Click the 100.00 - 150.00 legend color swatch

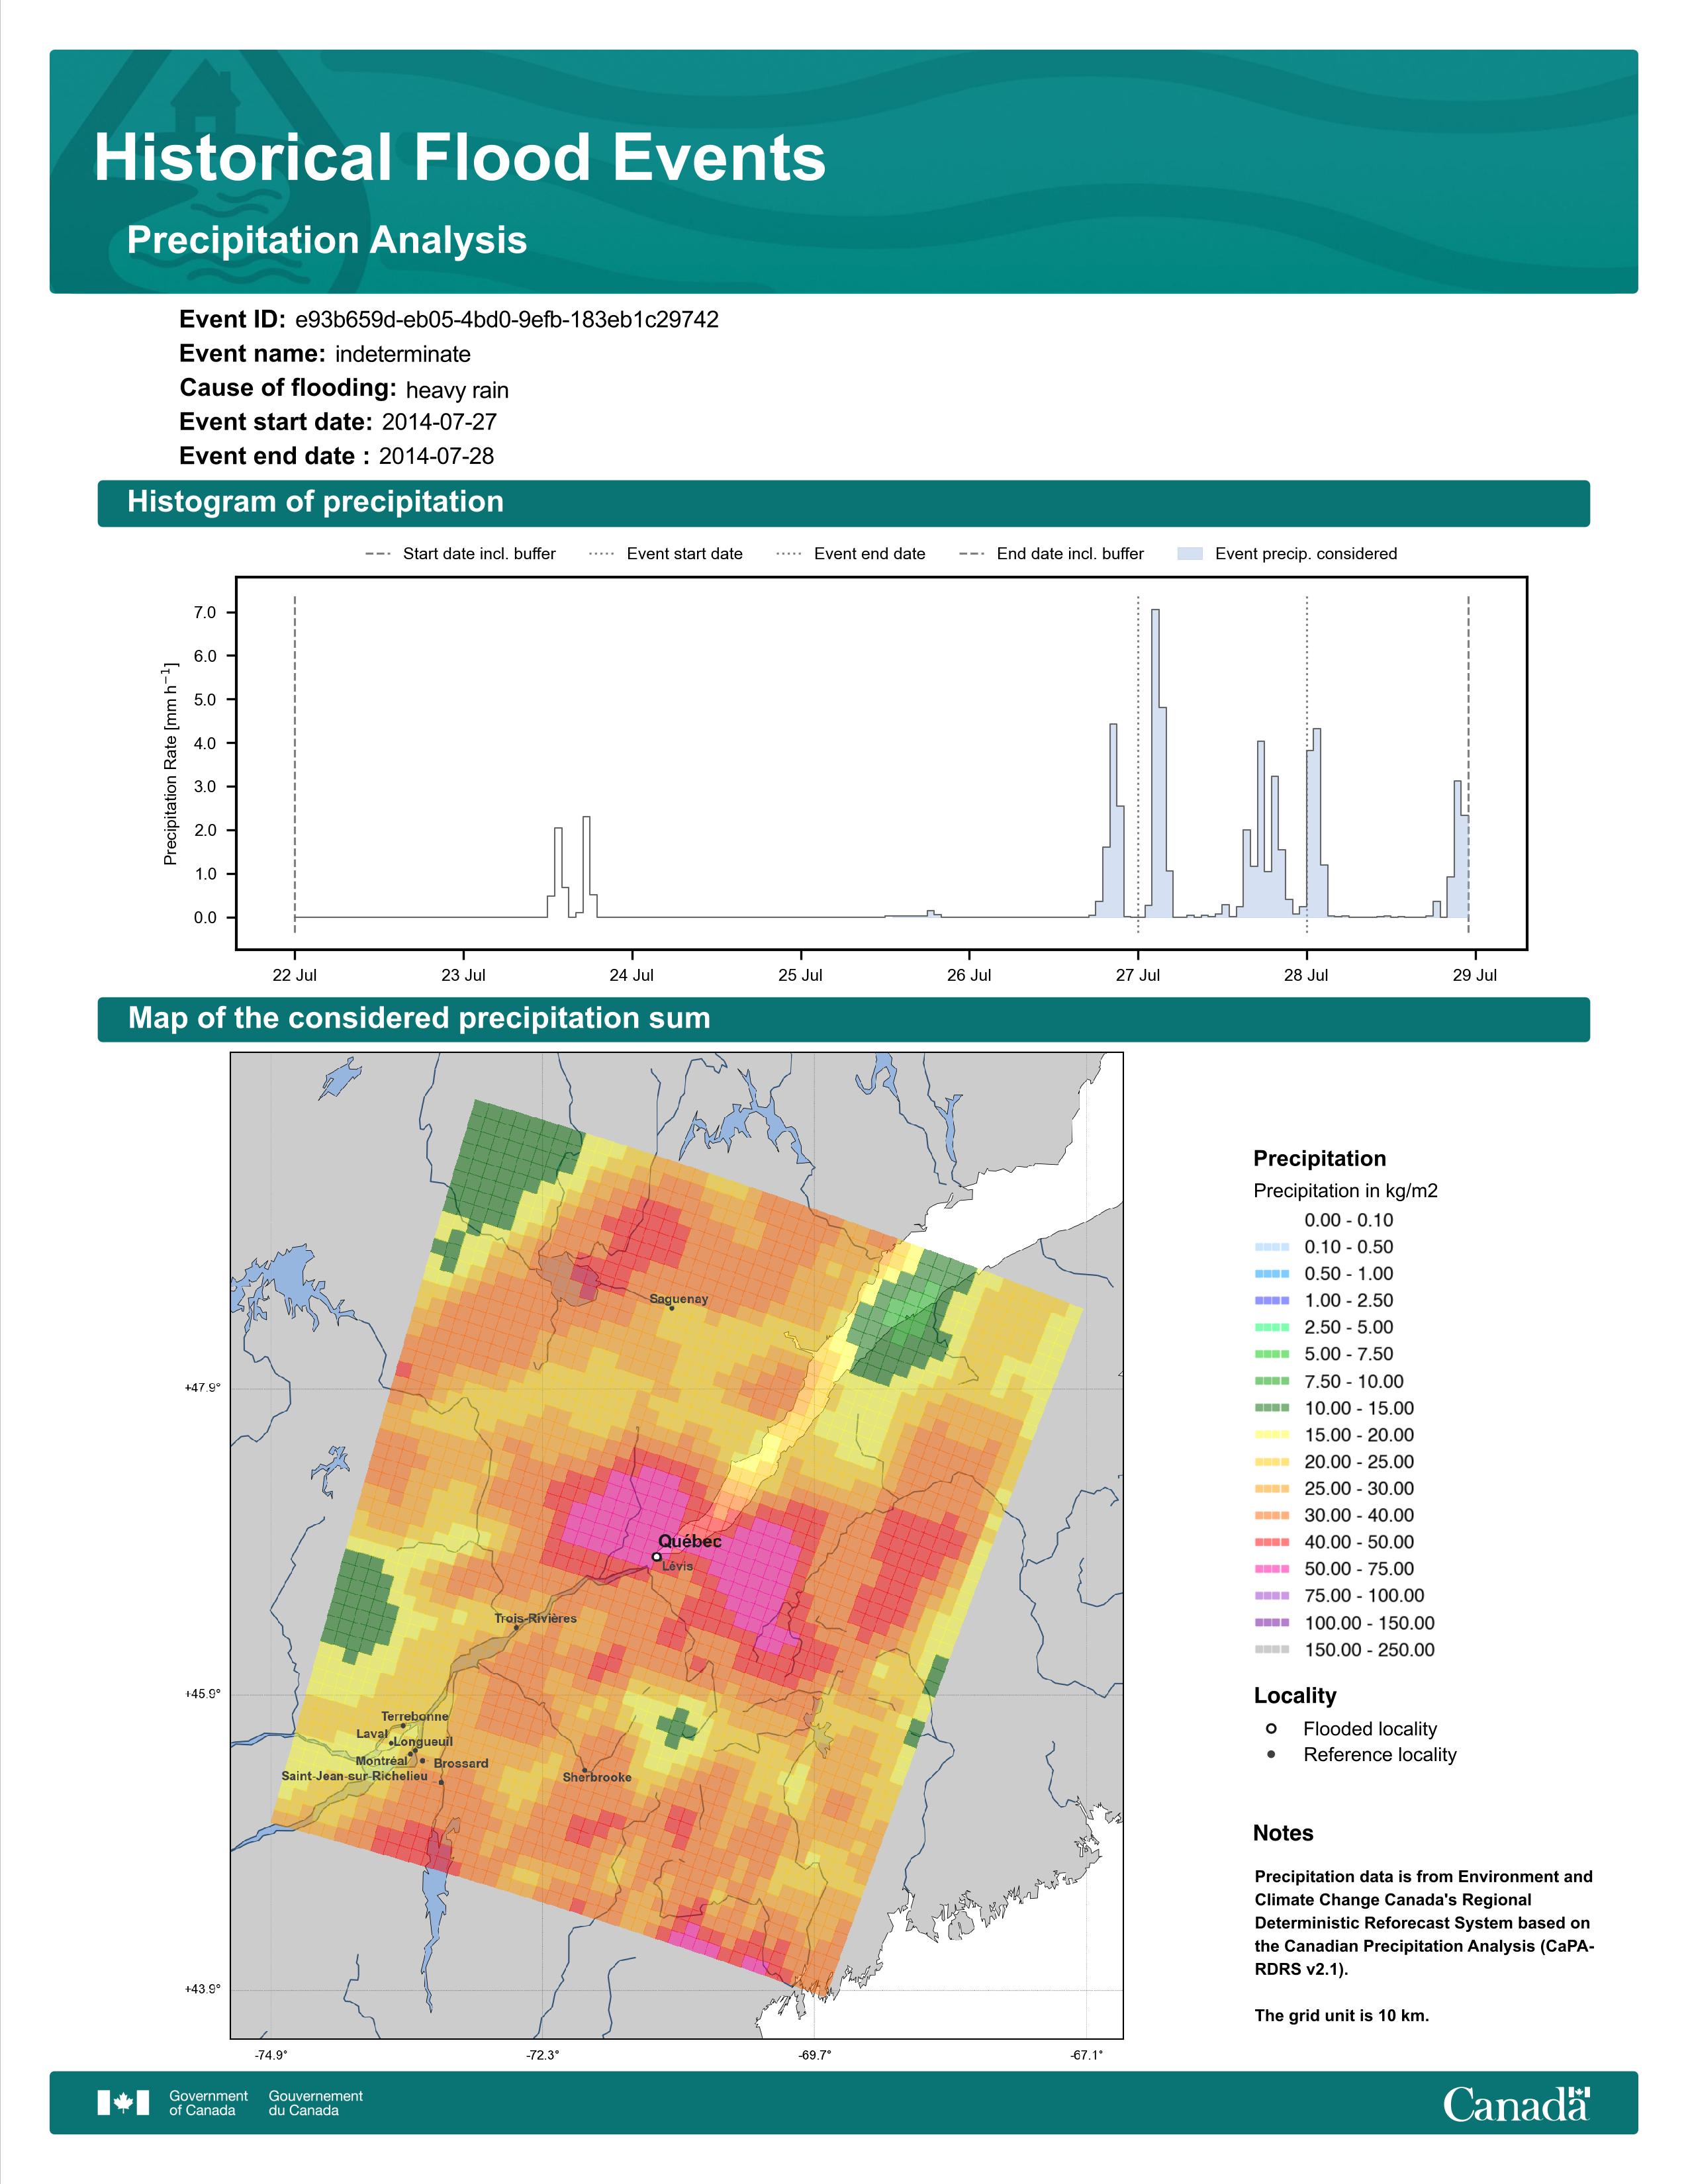click(1272, 1623)
